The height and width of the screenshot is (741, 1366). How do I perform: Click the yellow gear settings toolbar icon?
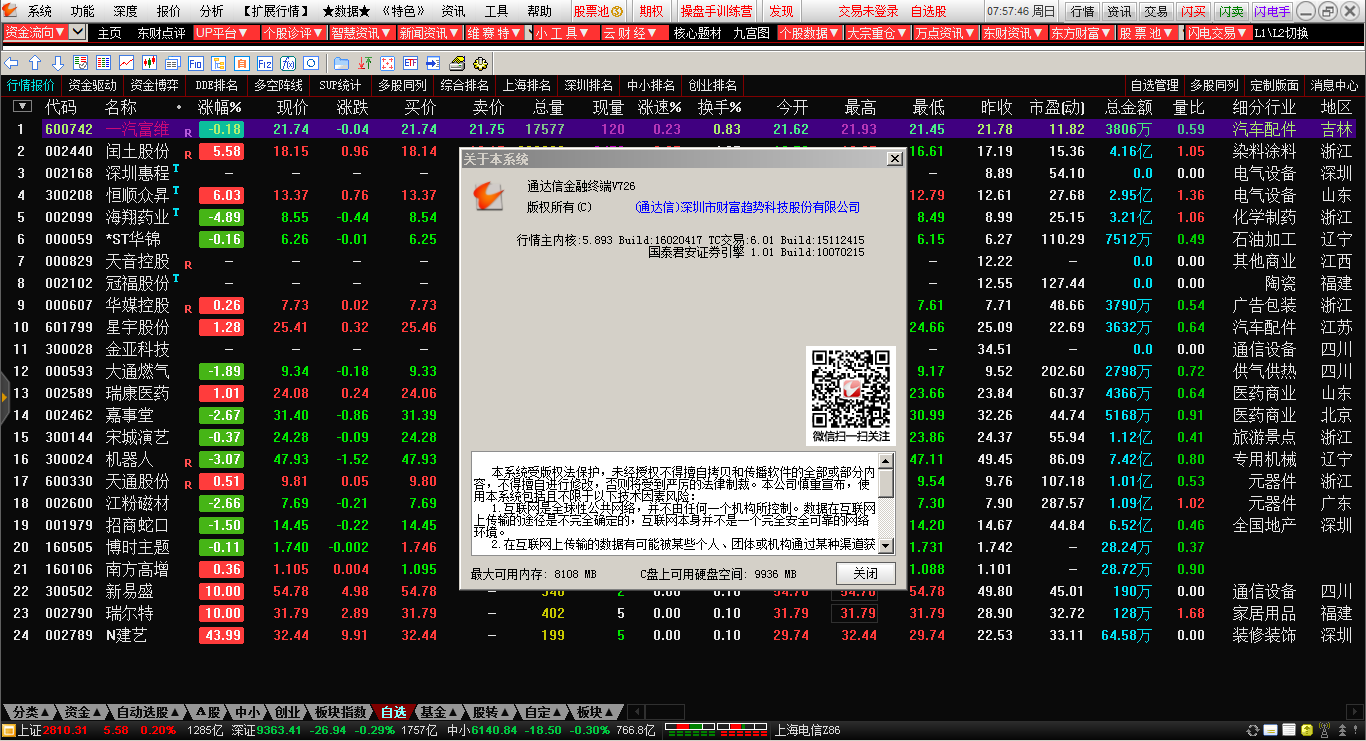pos(480,63)
